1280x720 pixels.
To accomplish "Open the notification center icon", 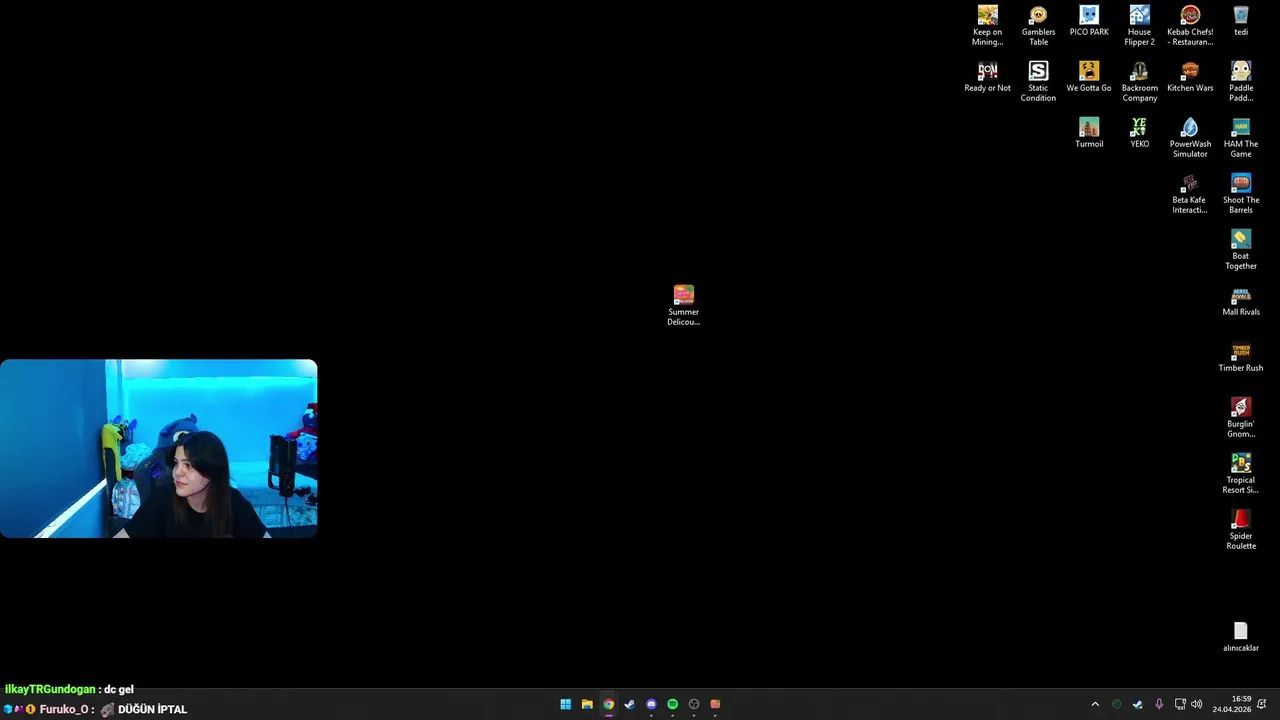I will click(1262, 704).
